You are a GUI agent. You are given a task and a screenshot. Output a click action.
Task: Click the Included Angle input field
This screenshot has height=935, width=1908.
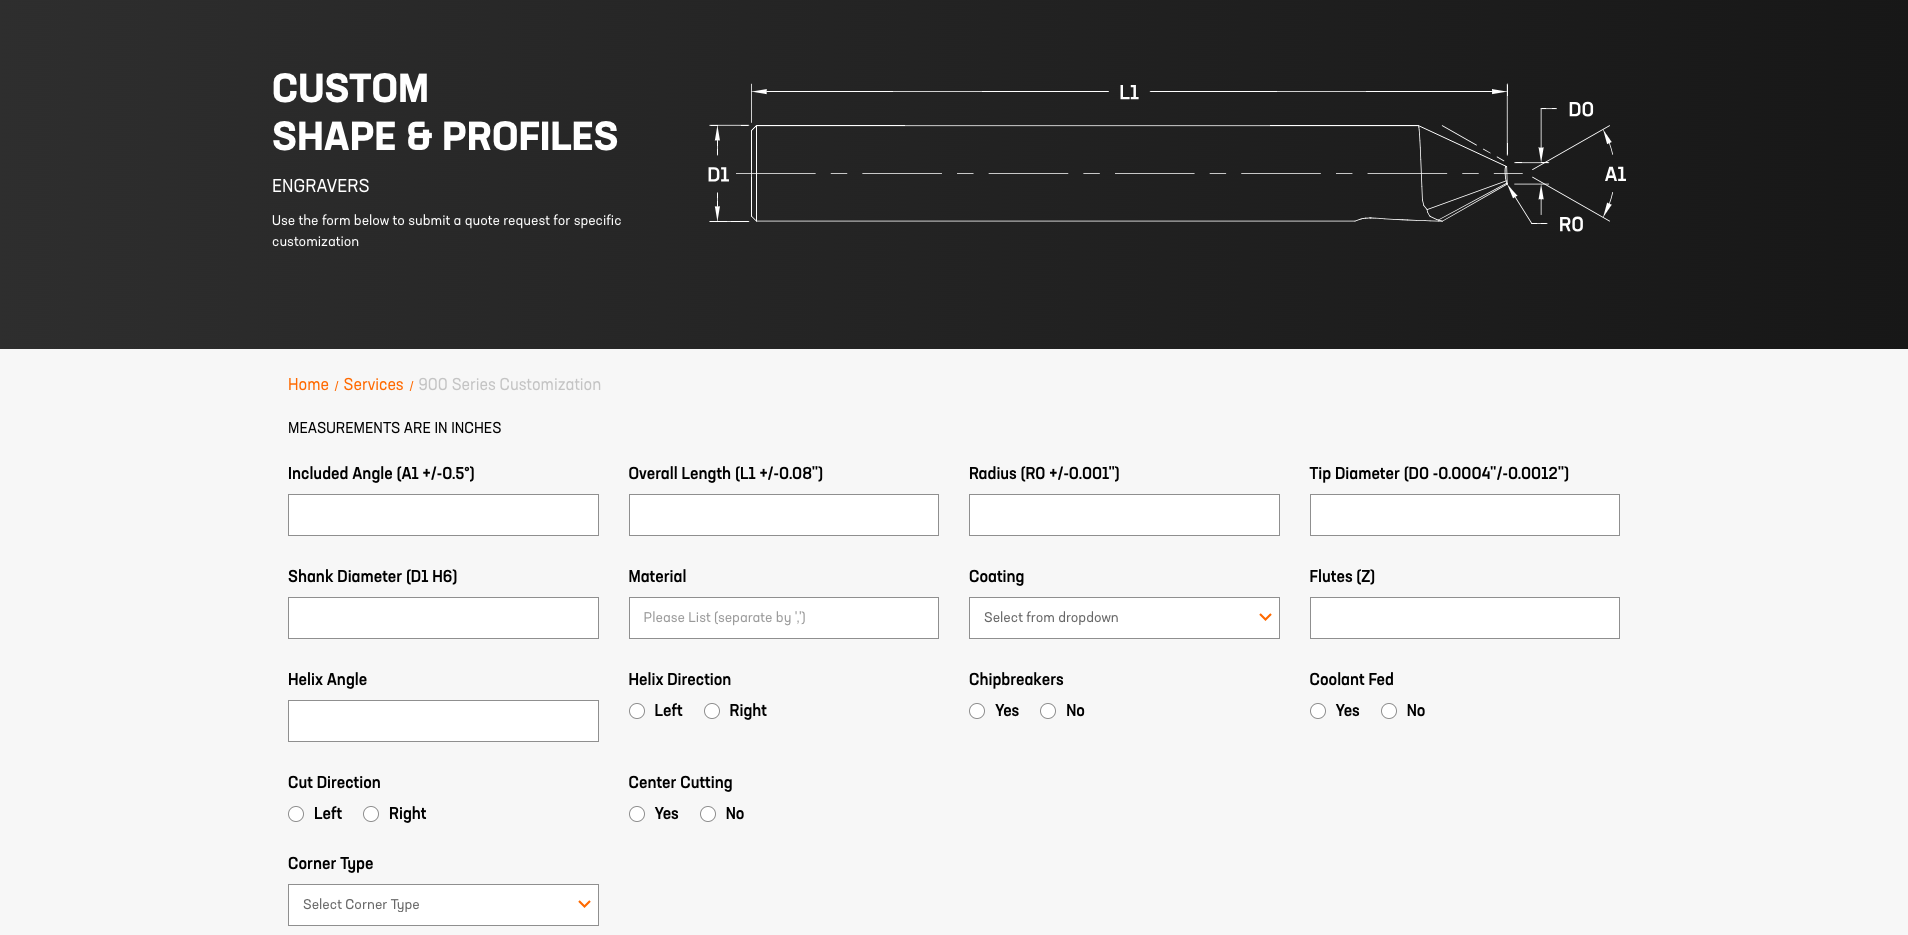tap(443, 515)
